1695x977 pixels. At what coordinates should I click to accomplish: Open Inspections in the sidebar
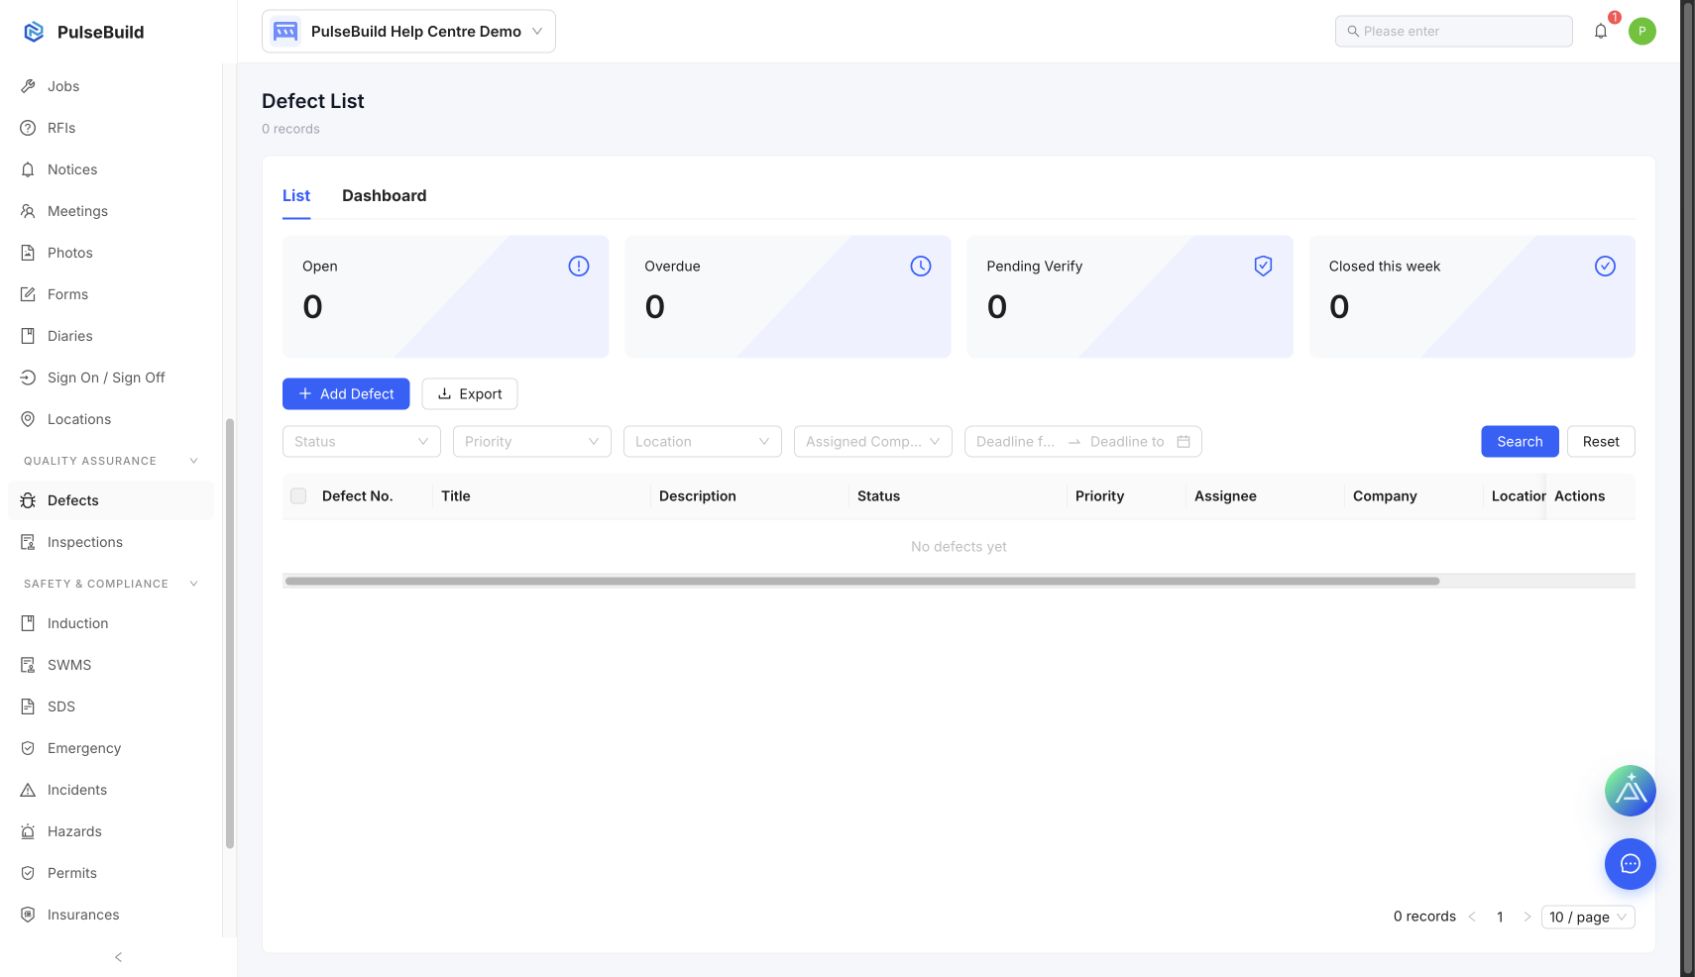pyautogui.click(x=111, y=542)
